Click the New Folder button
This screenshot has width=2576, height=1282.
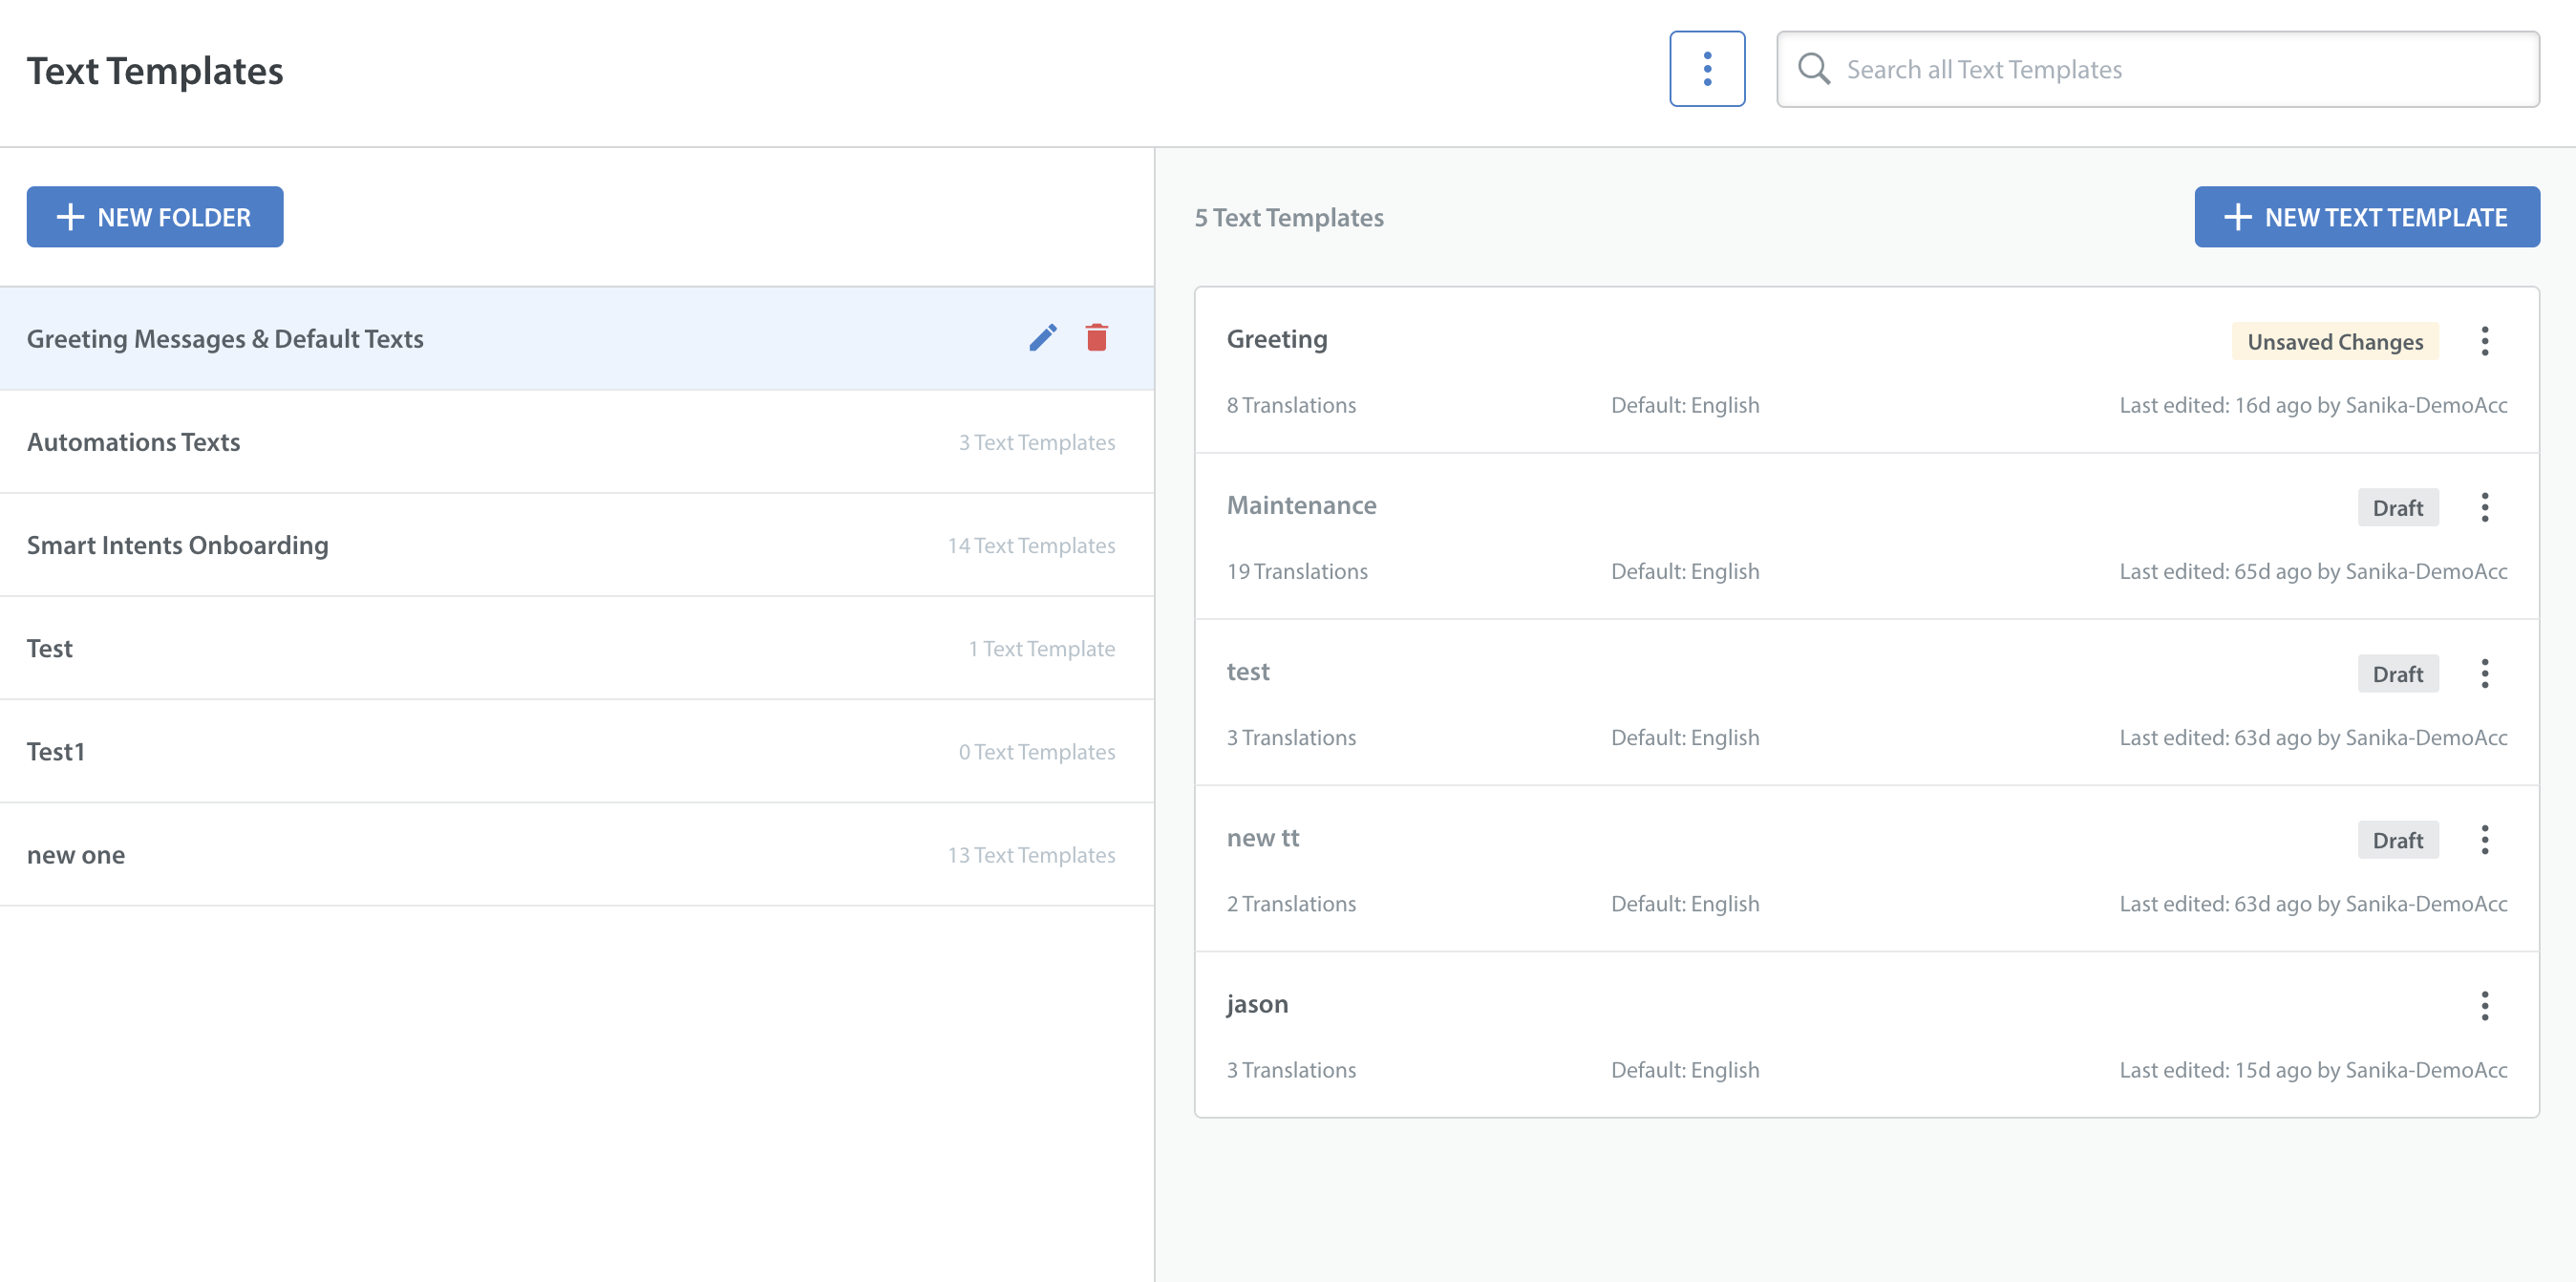click(x=155, y=217)
